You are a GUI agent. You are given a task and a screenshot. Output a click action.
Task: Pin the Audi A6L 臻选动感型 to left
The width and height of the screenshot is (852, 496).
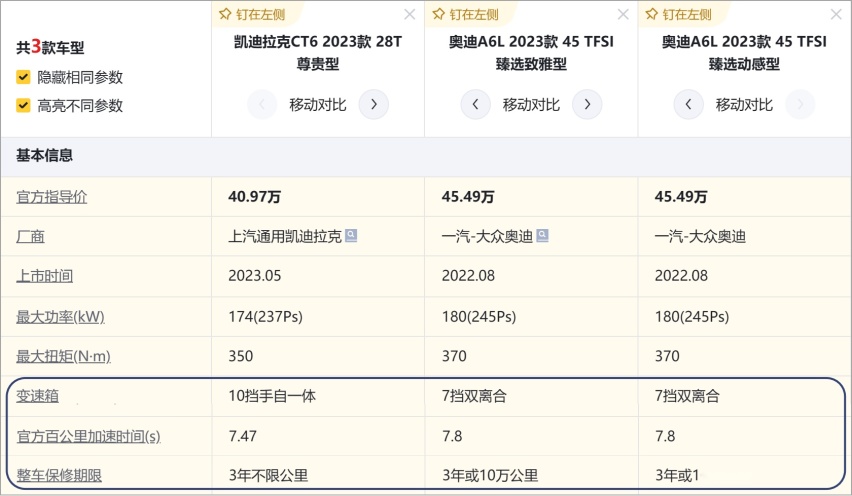[x=679, y=15]
